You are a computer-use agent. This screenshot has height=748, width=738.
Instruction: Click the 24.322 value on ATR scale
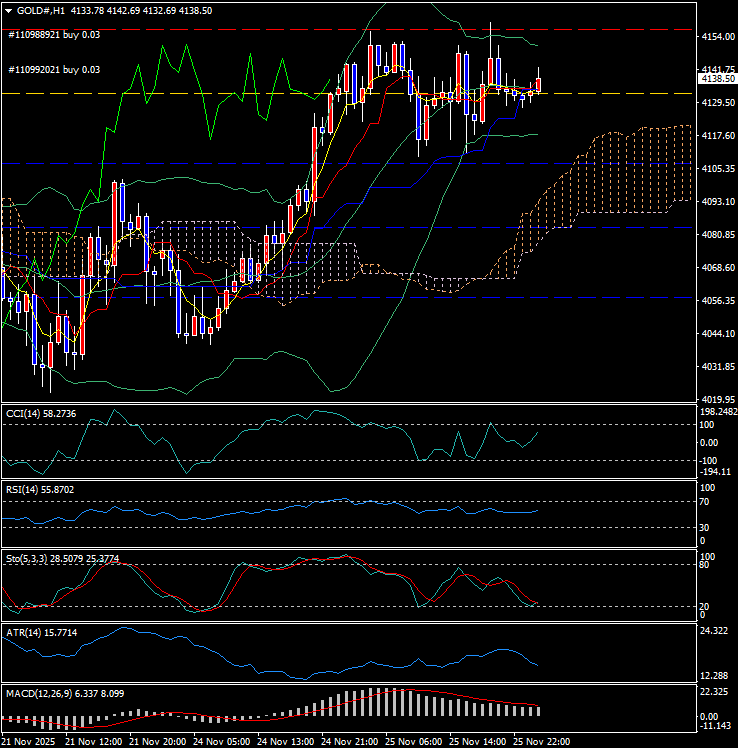tap(715, 631)
